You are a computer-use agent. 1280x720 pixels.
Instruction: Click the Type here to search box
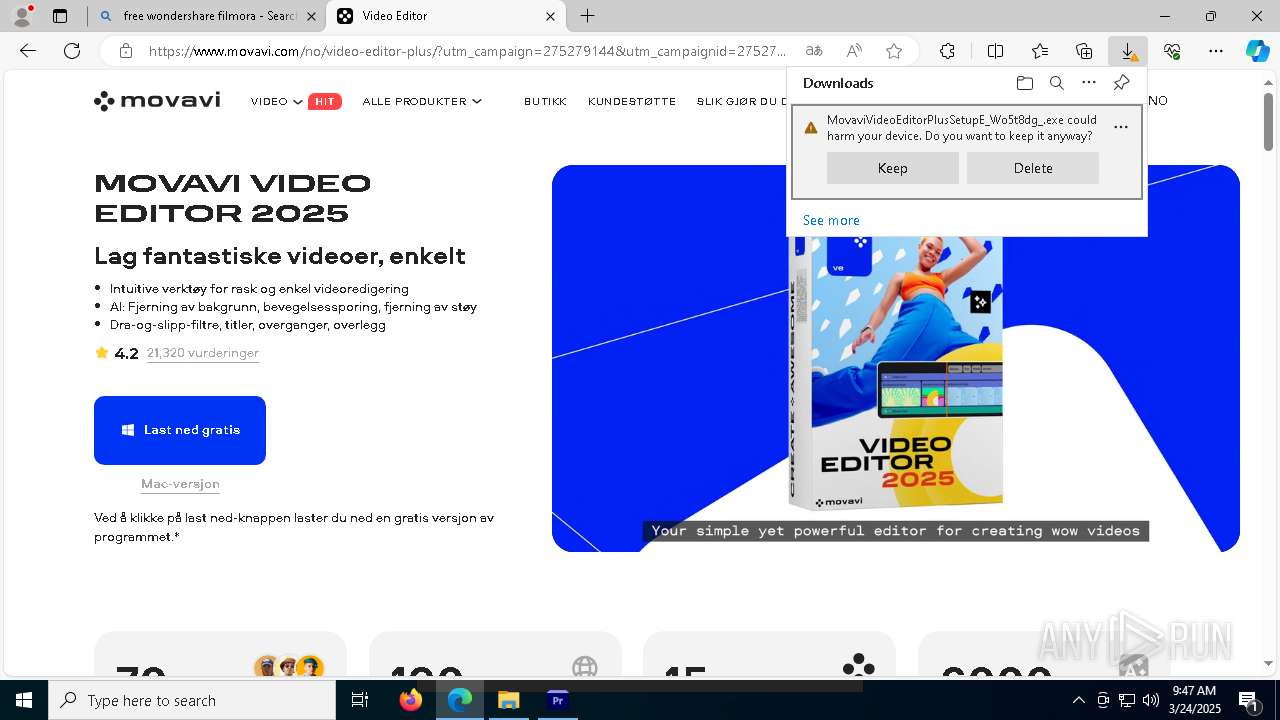coord(192,700)
